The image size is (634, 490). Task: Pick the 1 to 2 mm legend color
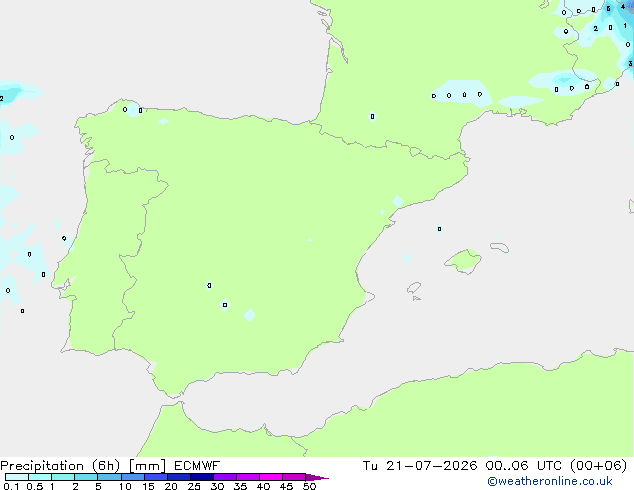tap(63, 477)
